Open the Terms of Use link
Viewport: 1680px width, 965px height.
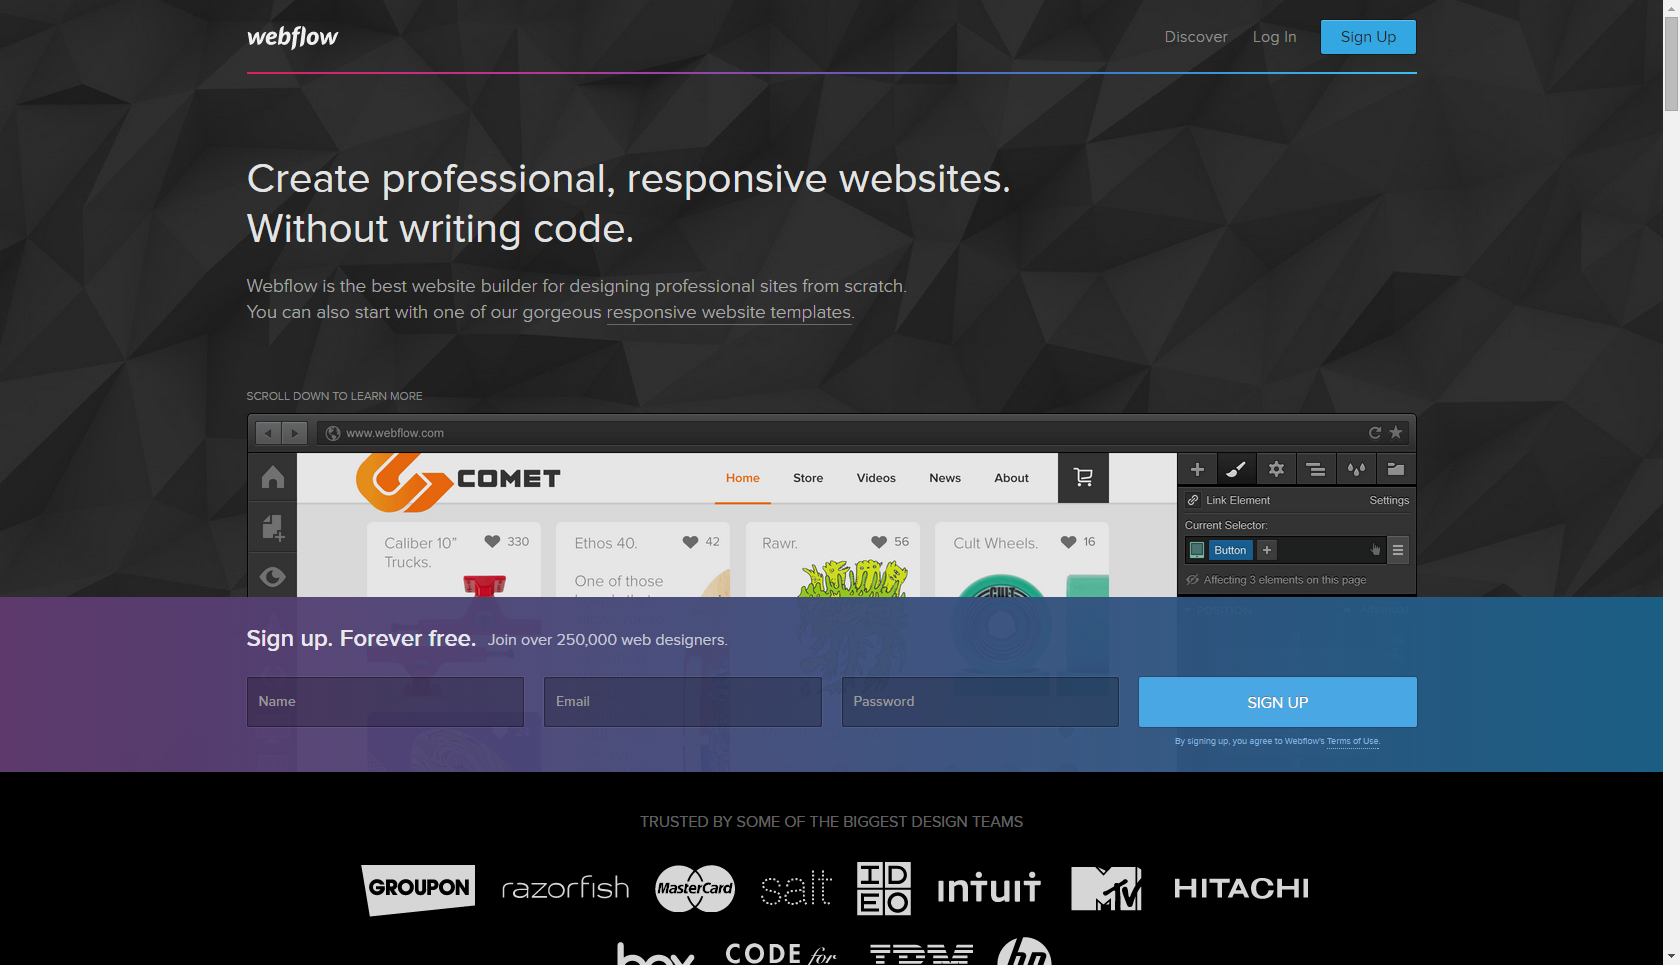tap(1352, 741)
